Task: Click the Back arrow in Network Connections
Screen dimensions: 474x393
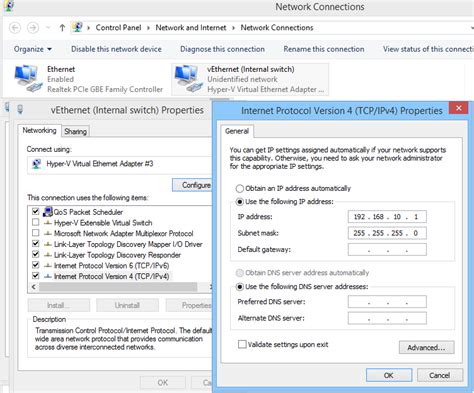Action: click(15, 28)
